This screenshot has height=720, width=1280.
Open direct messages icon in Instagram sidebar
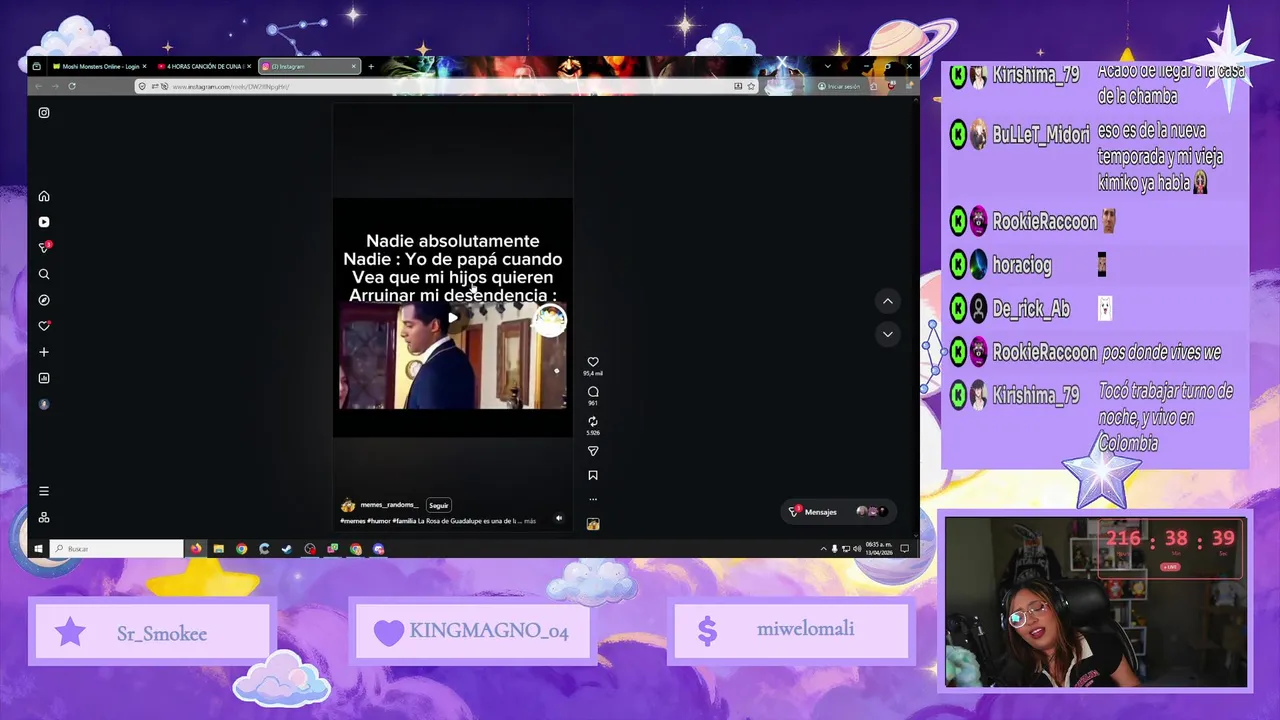click(44, 247)
